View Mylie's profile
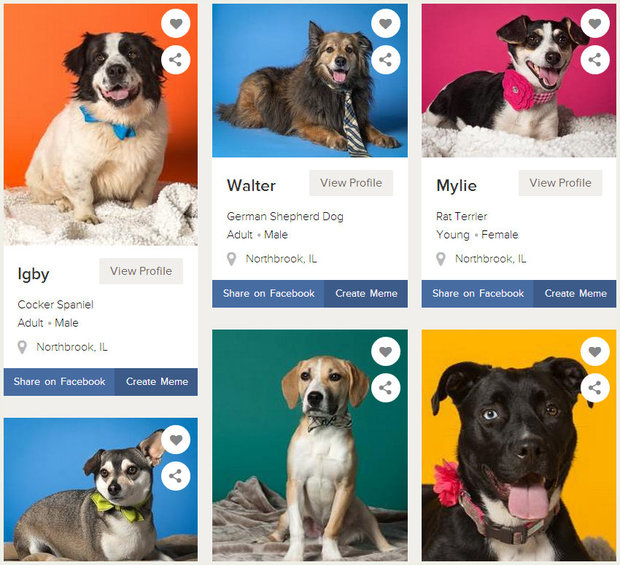The image size is (620, 565). [560, 183]
